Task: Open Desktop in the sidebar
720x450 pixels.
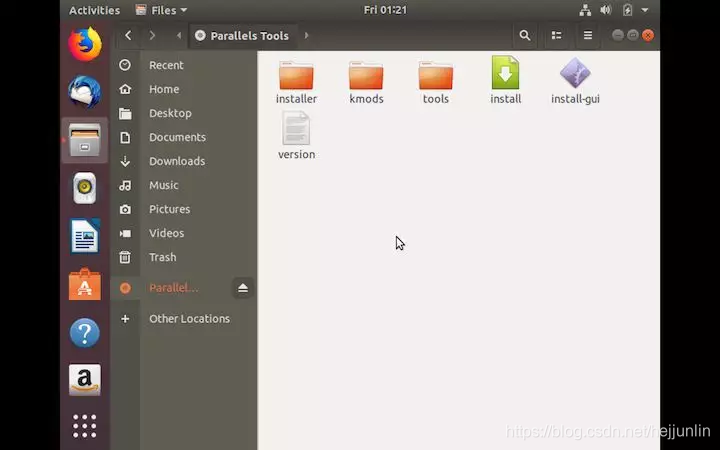Action: tap(184, 113)
